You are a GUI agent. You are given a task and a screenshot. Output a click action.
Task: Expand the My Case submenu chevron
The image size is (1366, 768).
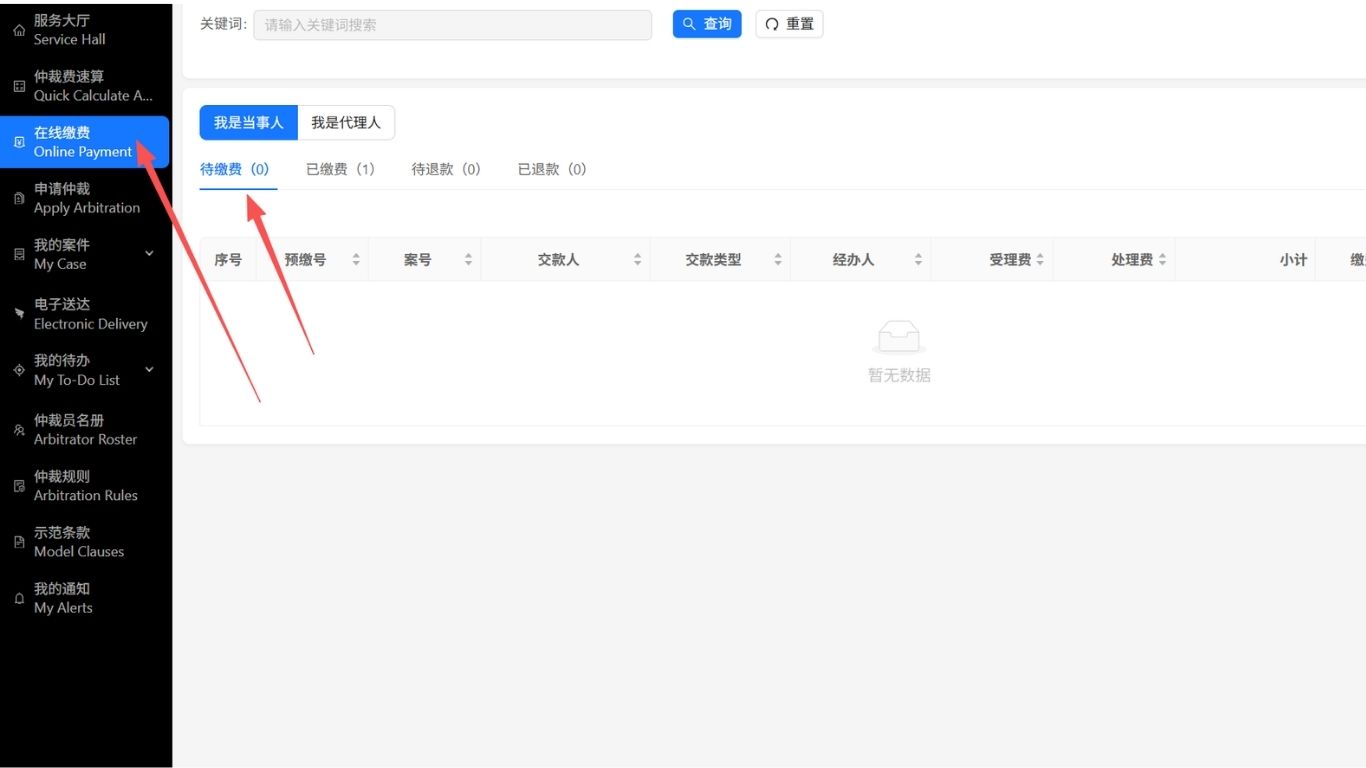pyautogui.click(x=149, y=254)
